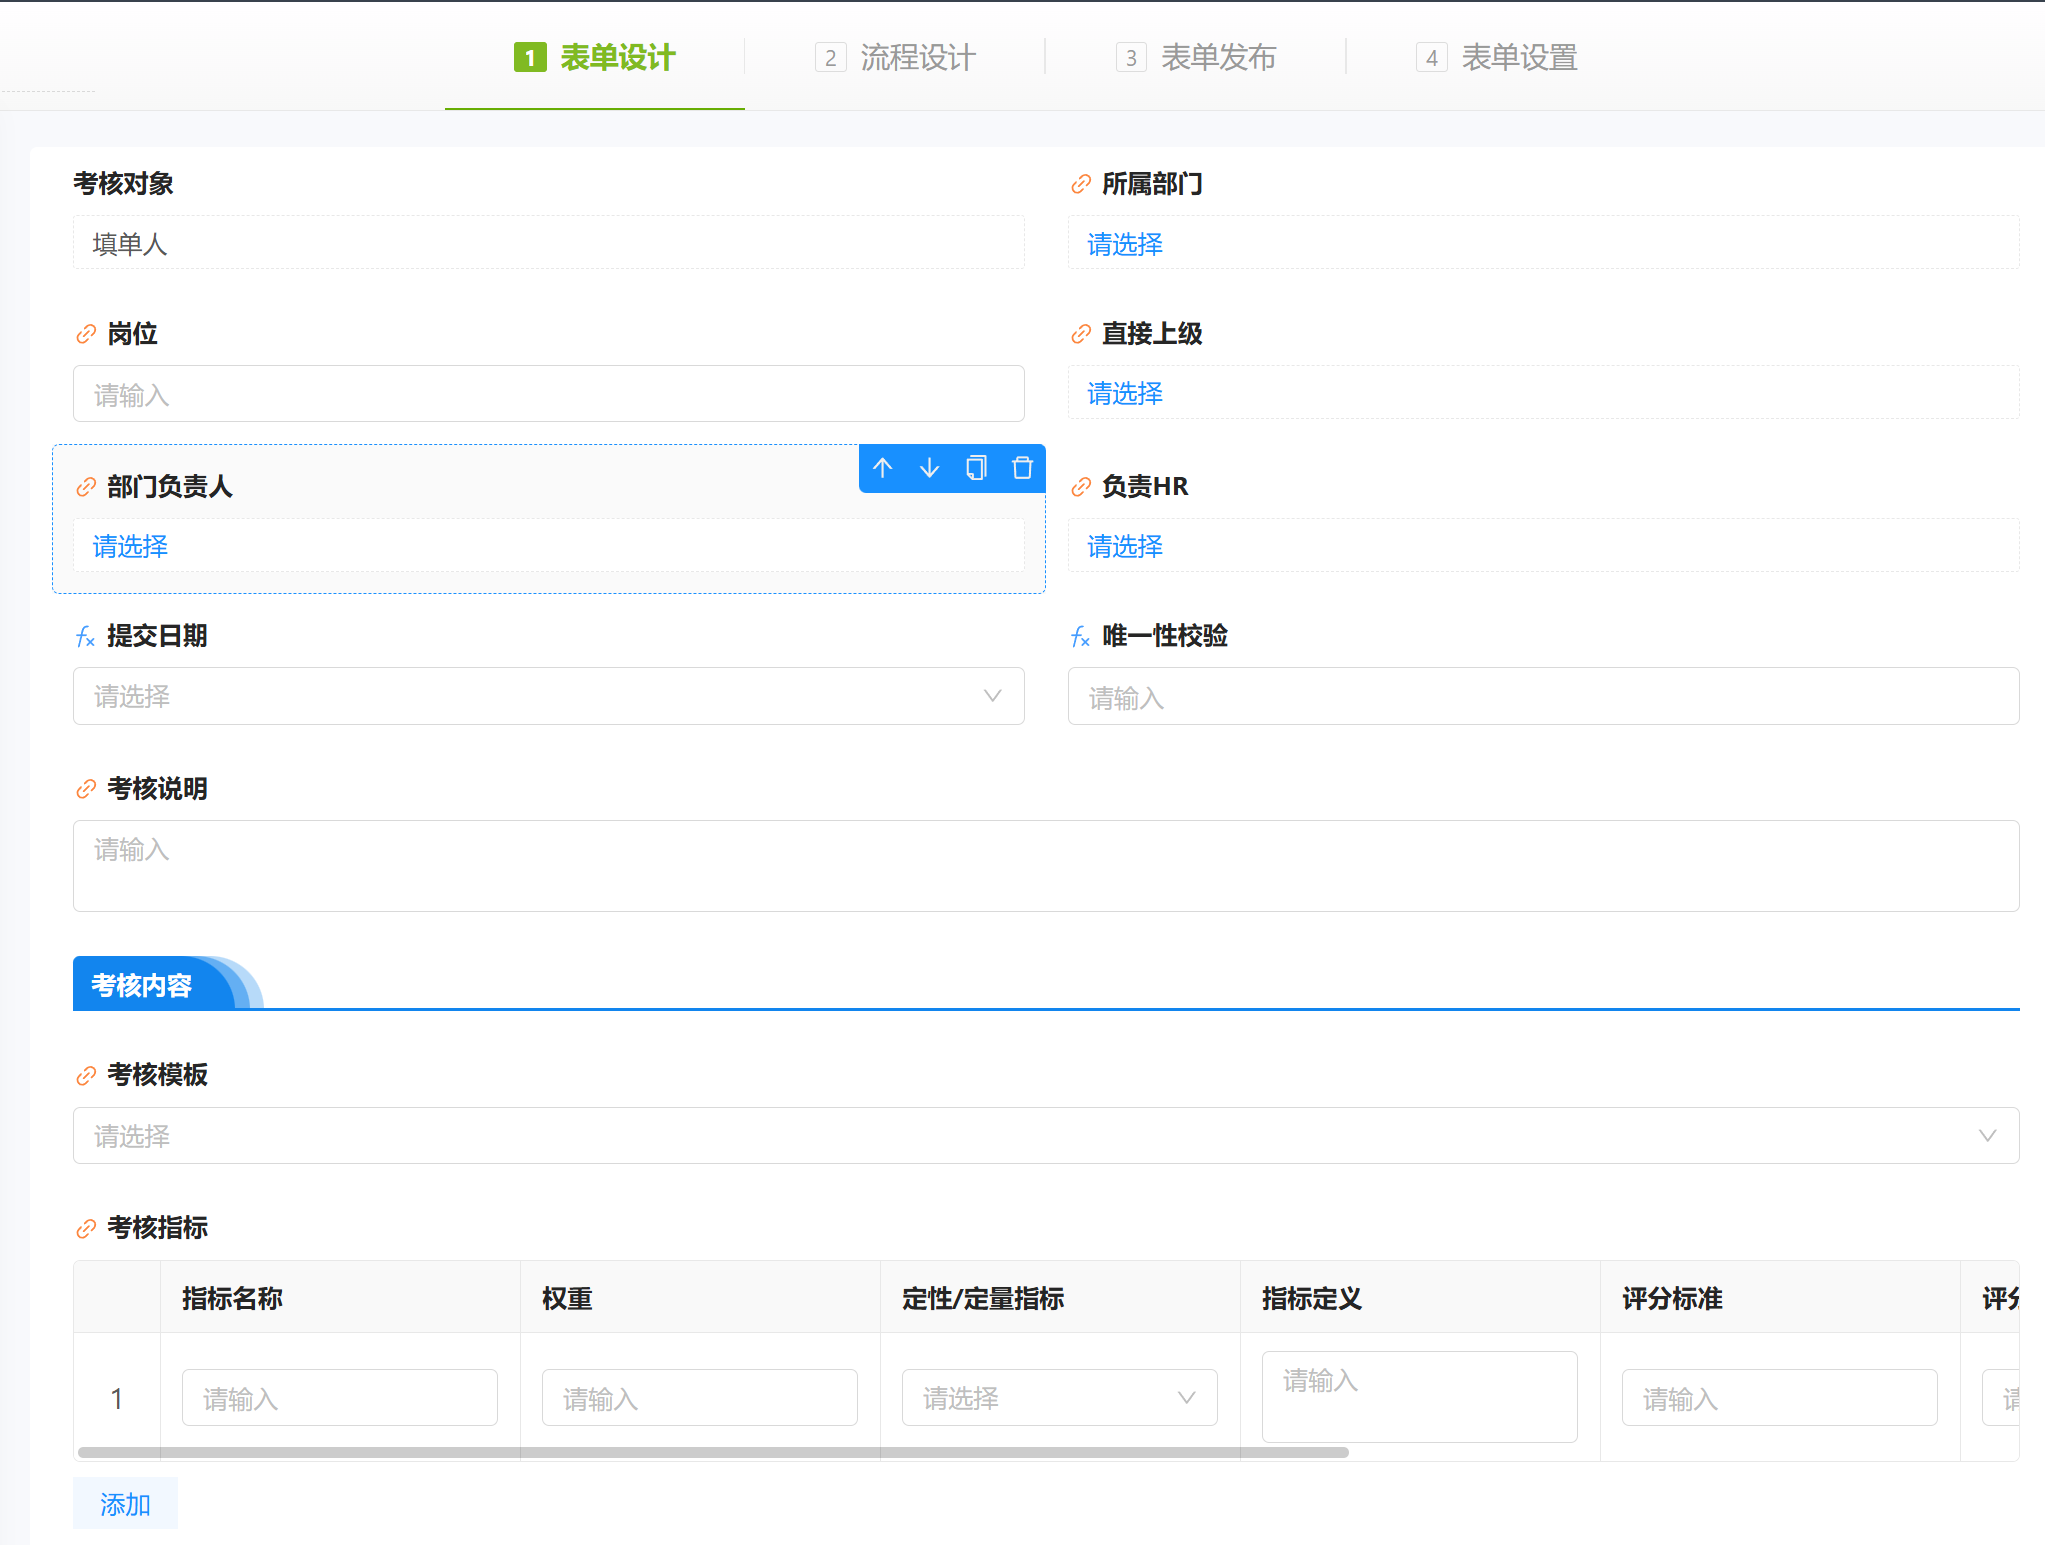Click the 考核说明 text area
The image size is (2045, 1545).
1045,866
